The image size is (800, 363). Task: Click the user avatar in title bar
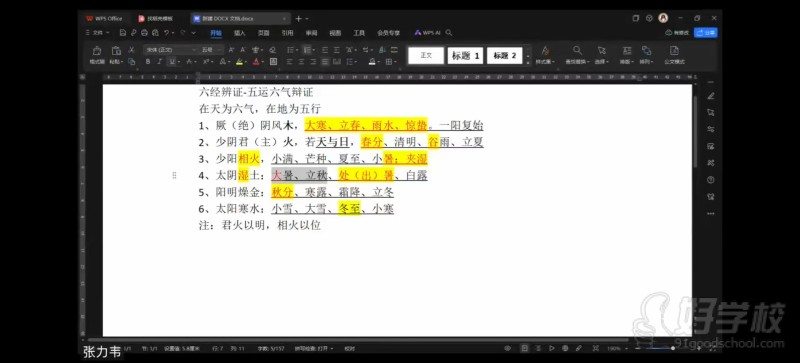(x=663, y=18)
